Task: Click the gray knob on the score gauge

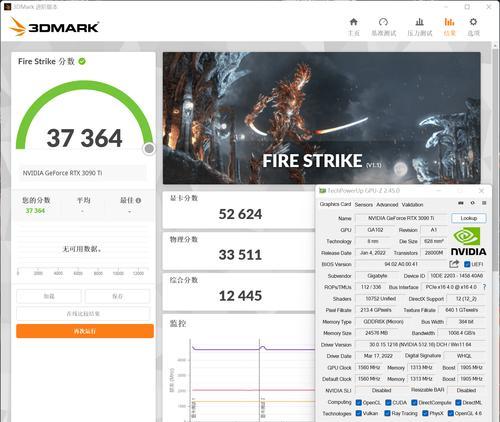Action: (x=149, y=149)
